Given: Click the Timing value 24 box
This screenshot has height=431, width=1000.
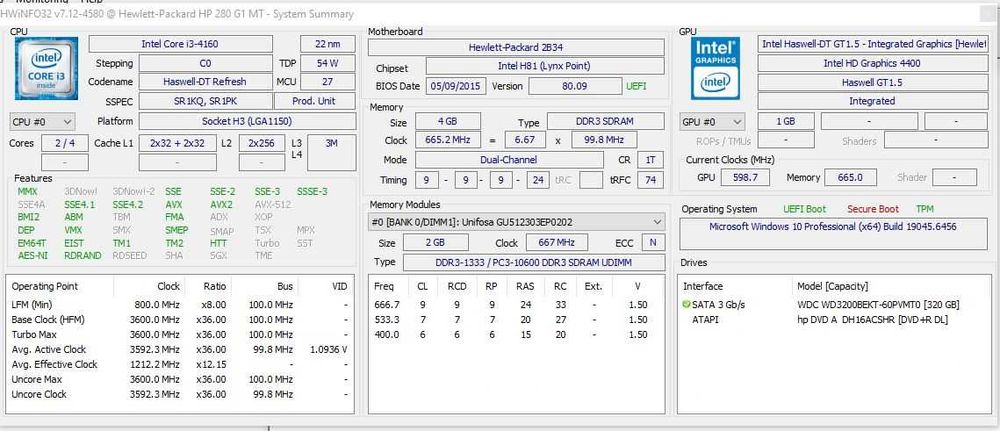Looking at the screenshot, I should click(x=538, y=180).
